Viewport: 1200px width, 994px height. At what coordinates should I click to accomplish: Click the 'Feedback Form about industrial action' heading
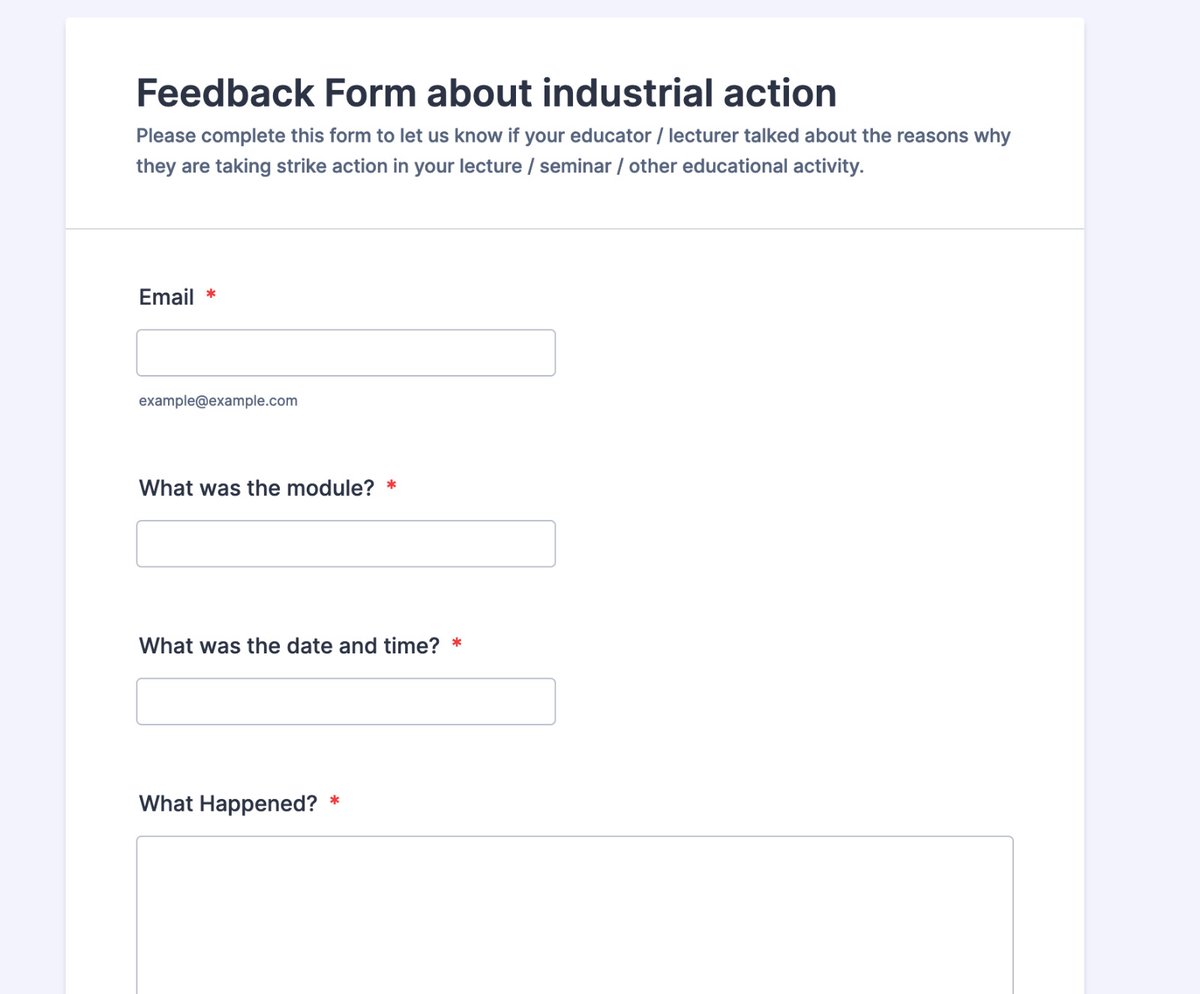(486, 93)
